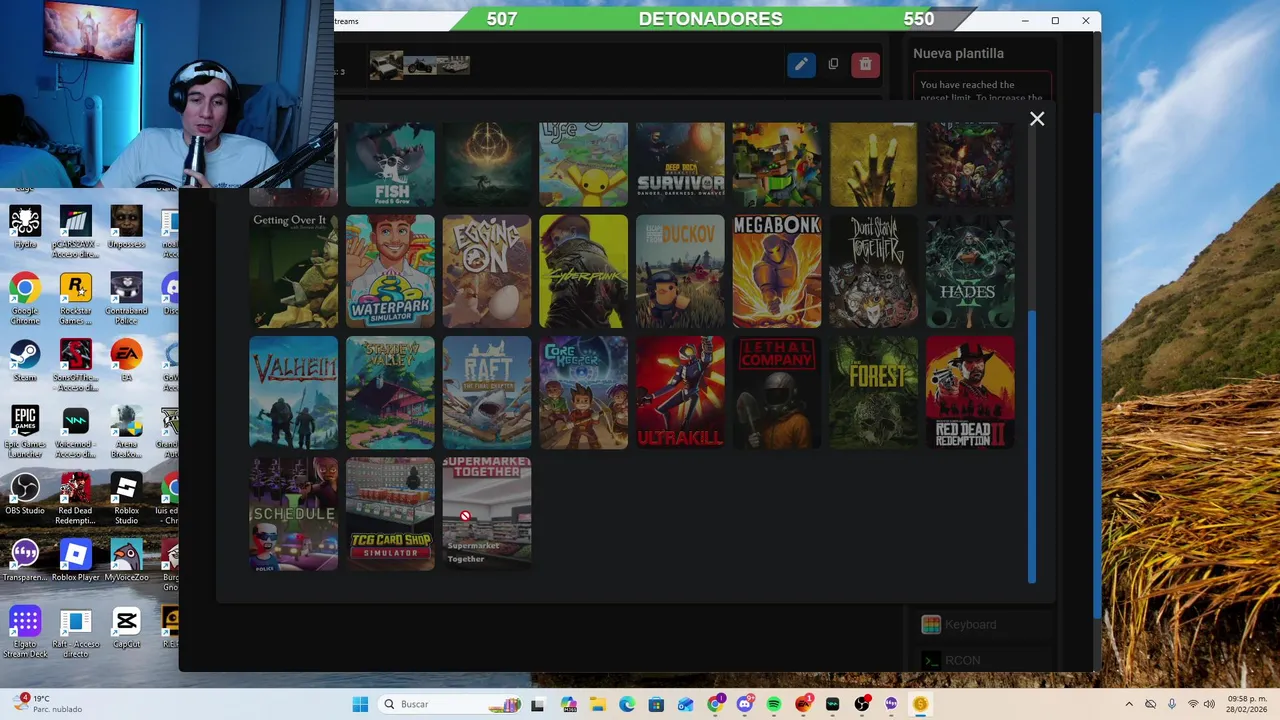Open the Unpossess desktop shortcut
Viewport: 1280px width, 720px height.
click(x=126, y=228)
